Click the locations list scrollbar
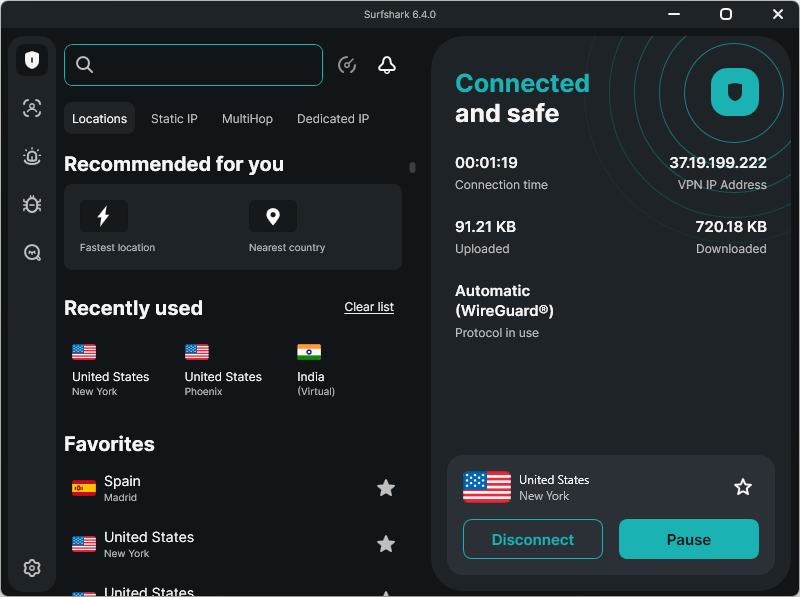This screenshot has width=800, height=597. point(412,168)
